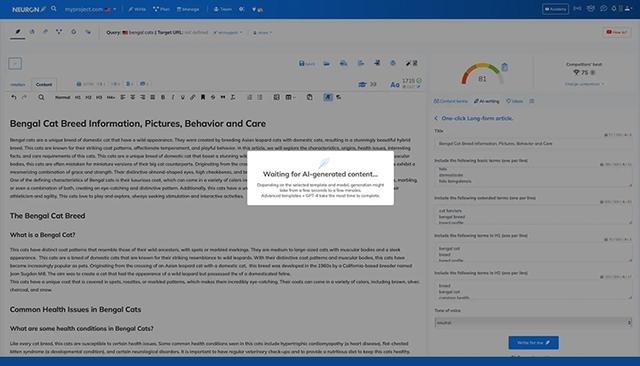The width and height of the screenshot is (640, 366).
Task: Align text left
Action: pyautogui.click(x=123, y=97)
